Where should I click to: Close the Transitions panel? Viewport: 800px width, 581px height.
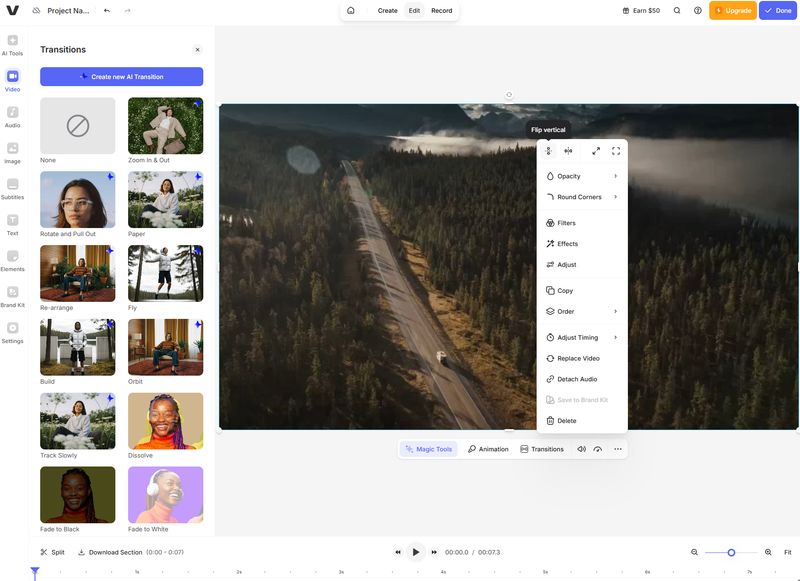pyautogui.click(x=197, y=49)
